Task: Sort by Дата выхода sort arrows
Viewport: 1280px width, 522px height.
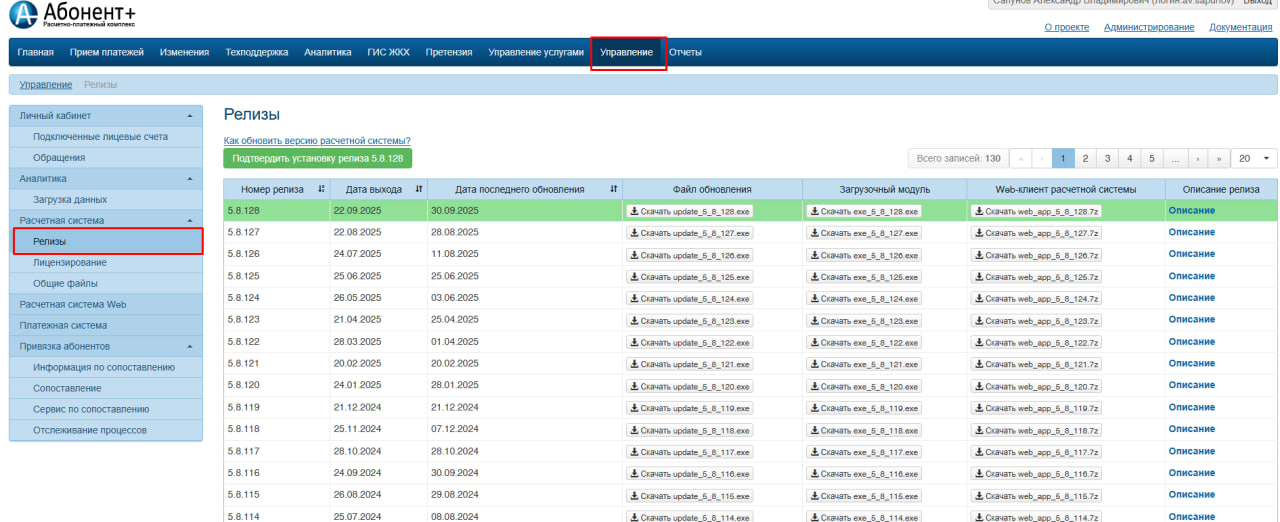Action: click(x=418, y=189)
